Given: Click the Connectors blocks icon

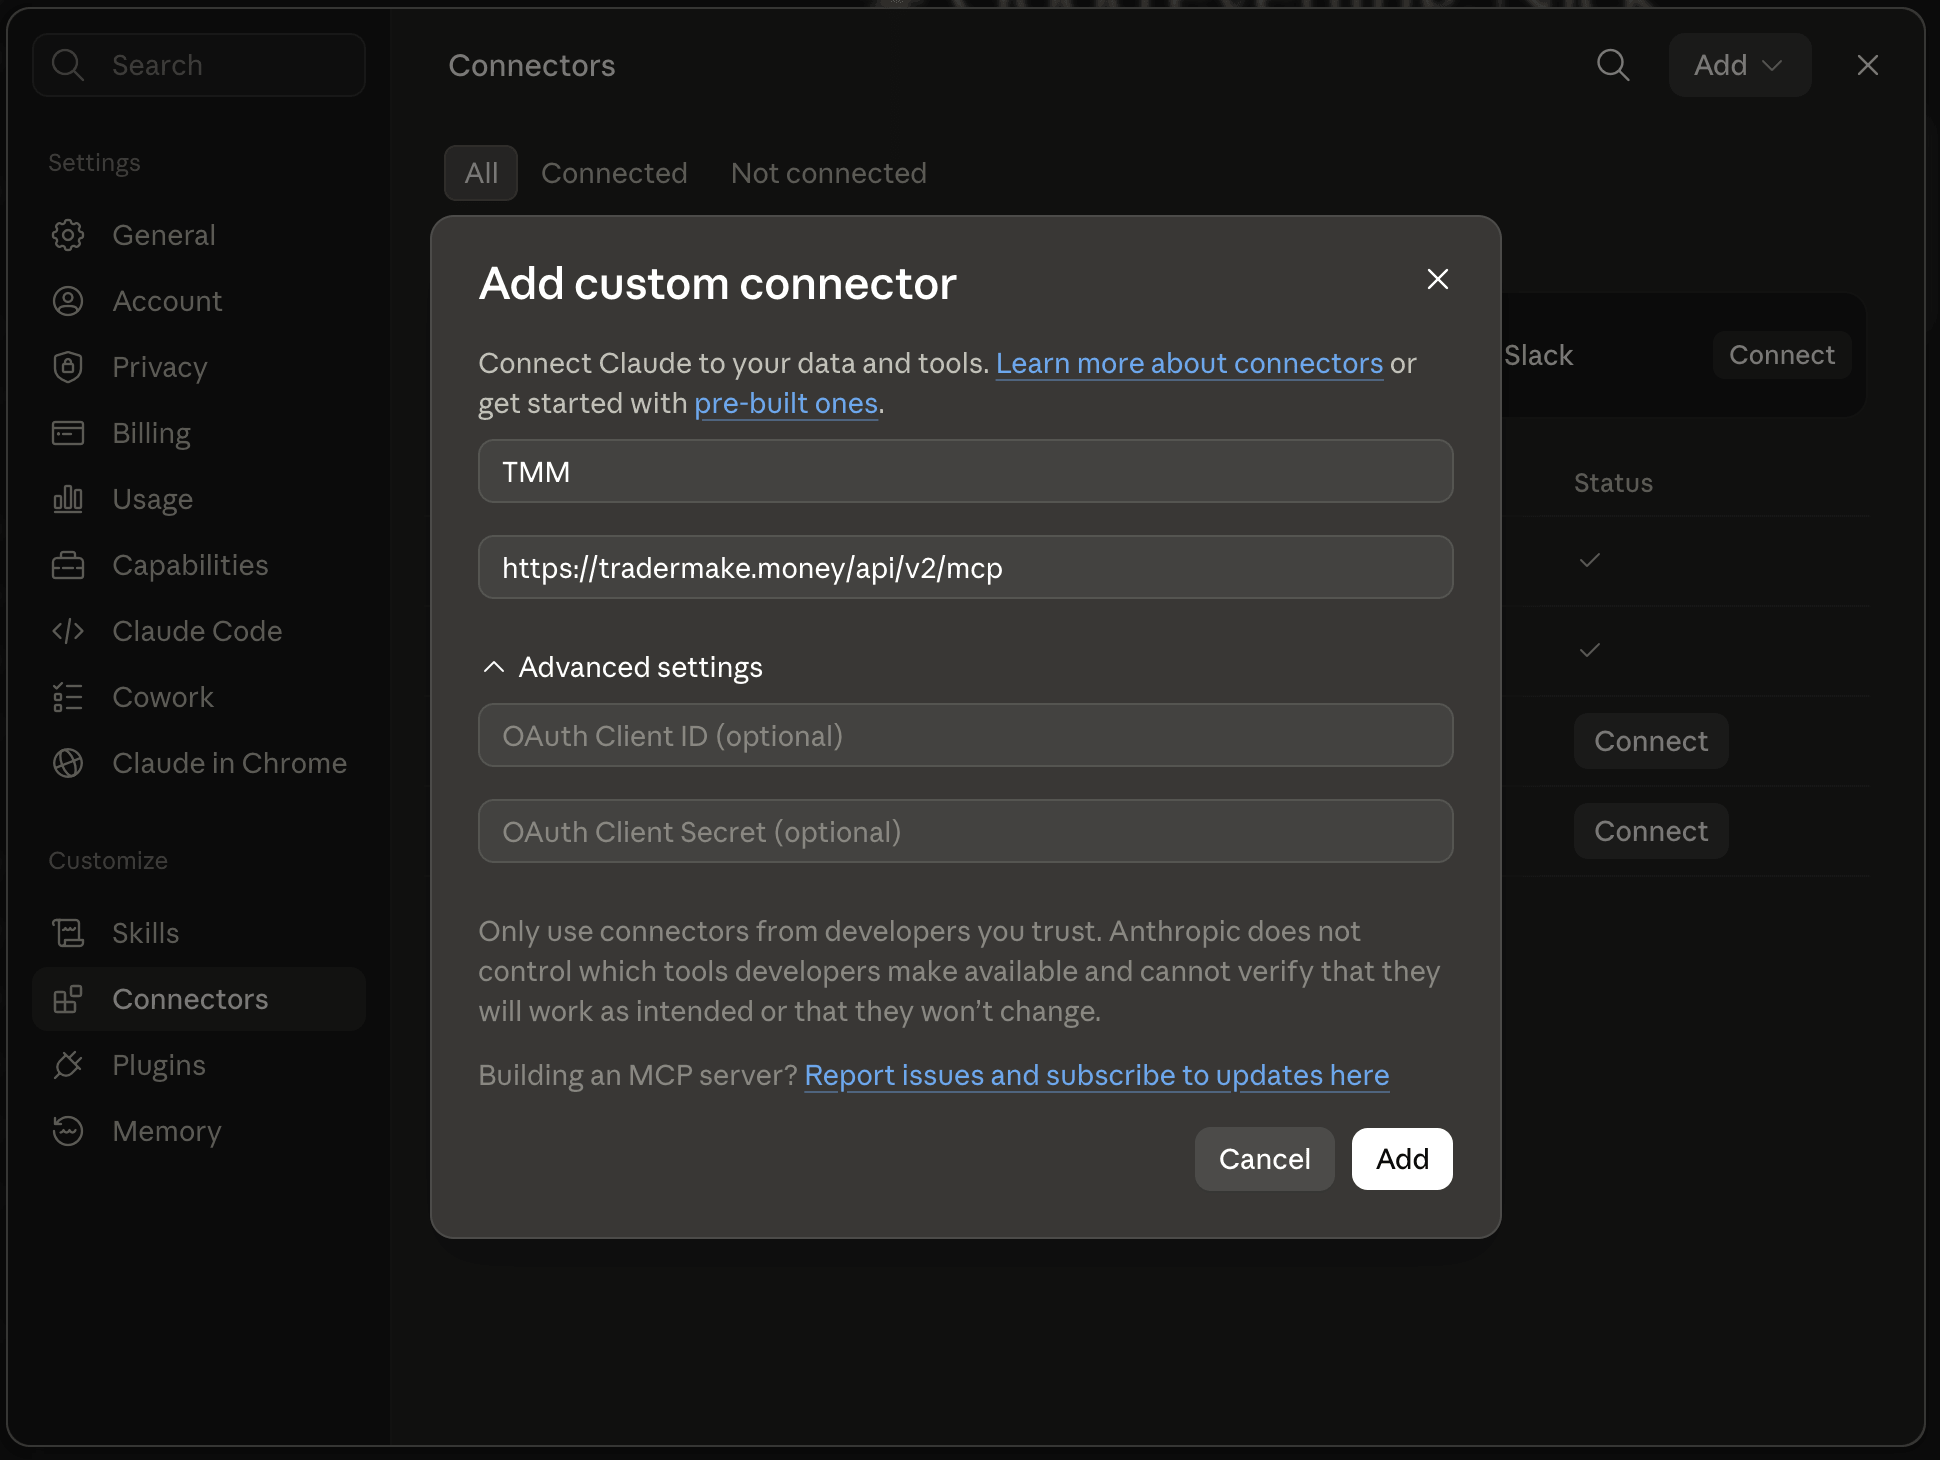Looking at the screenshot, I should pyautogui.click(x=68, y=999).
